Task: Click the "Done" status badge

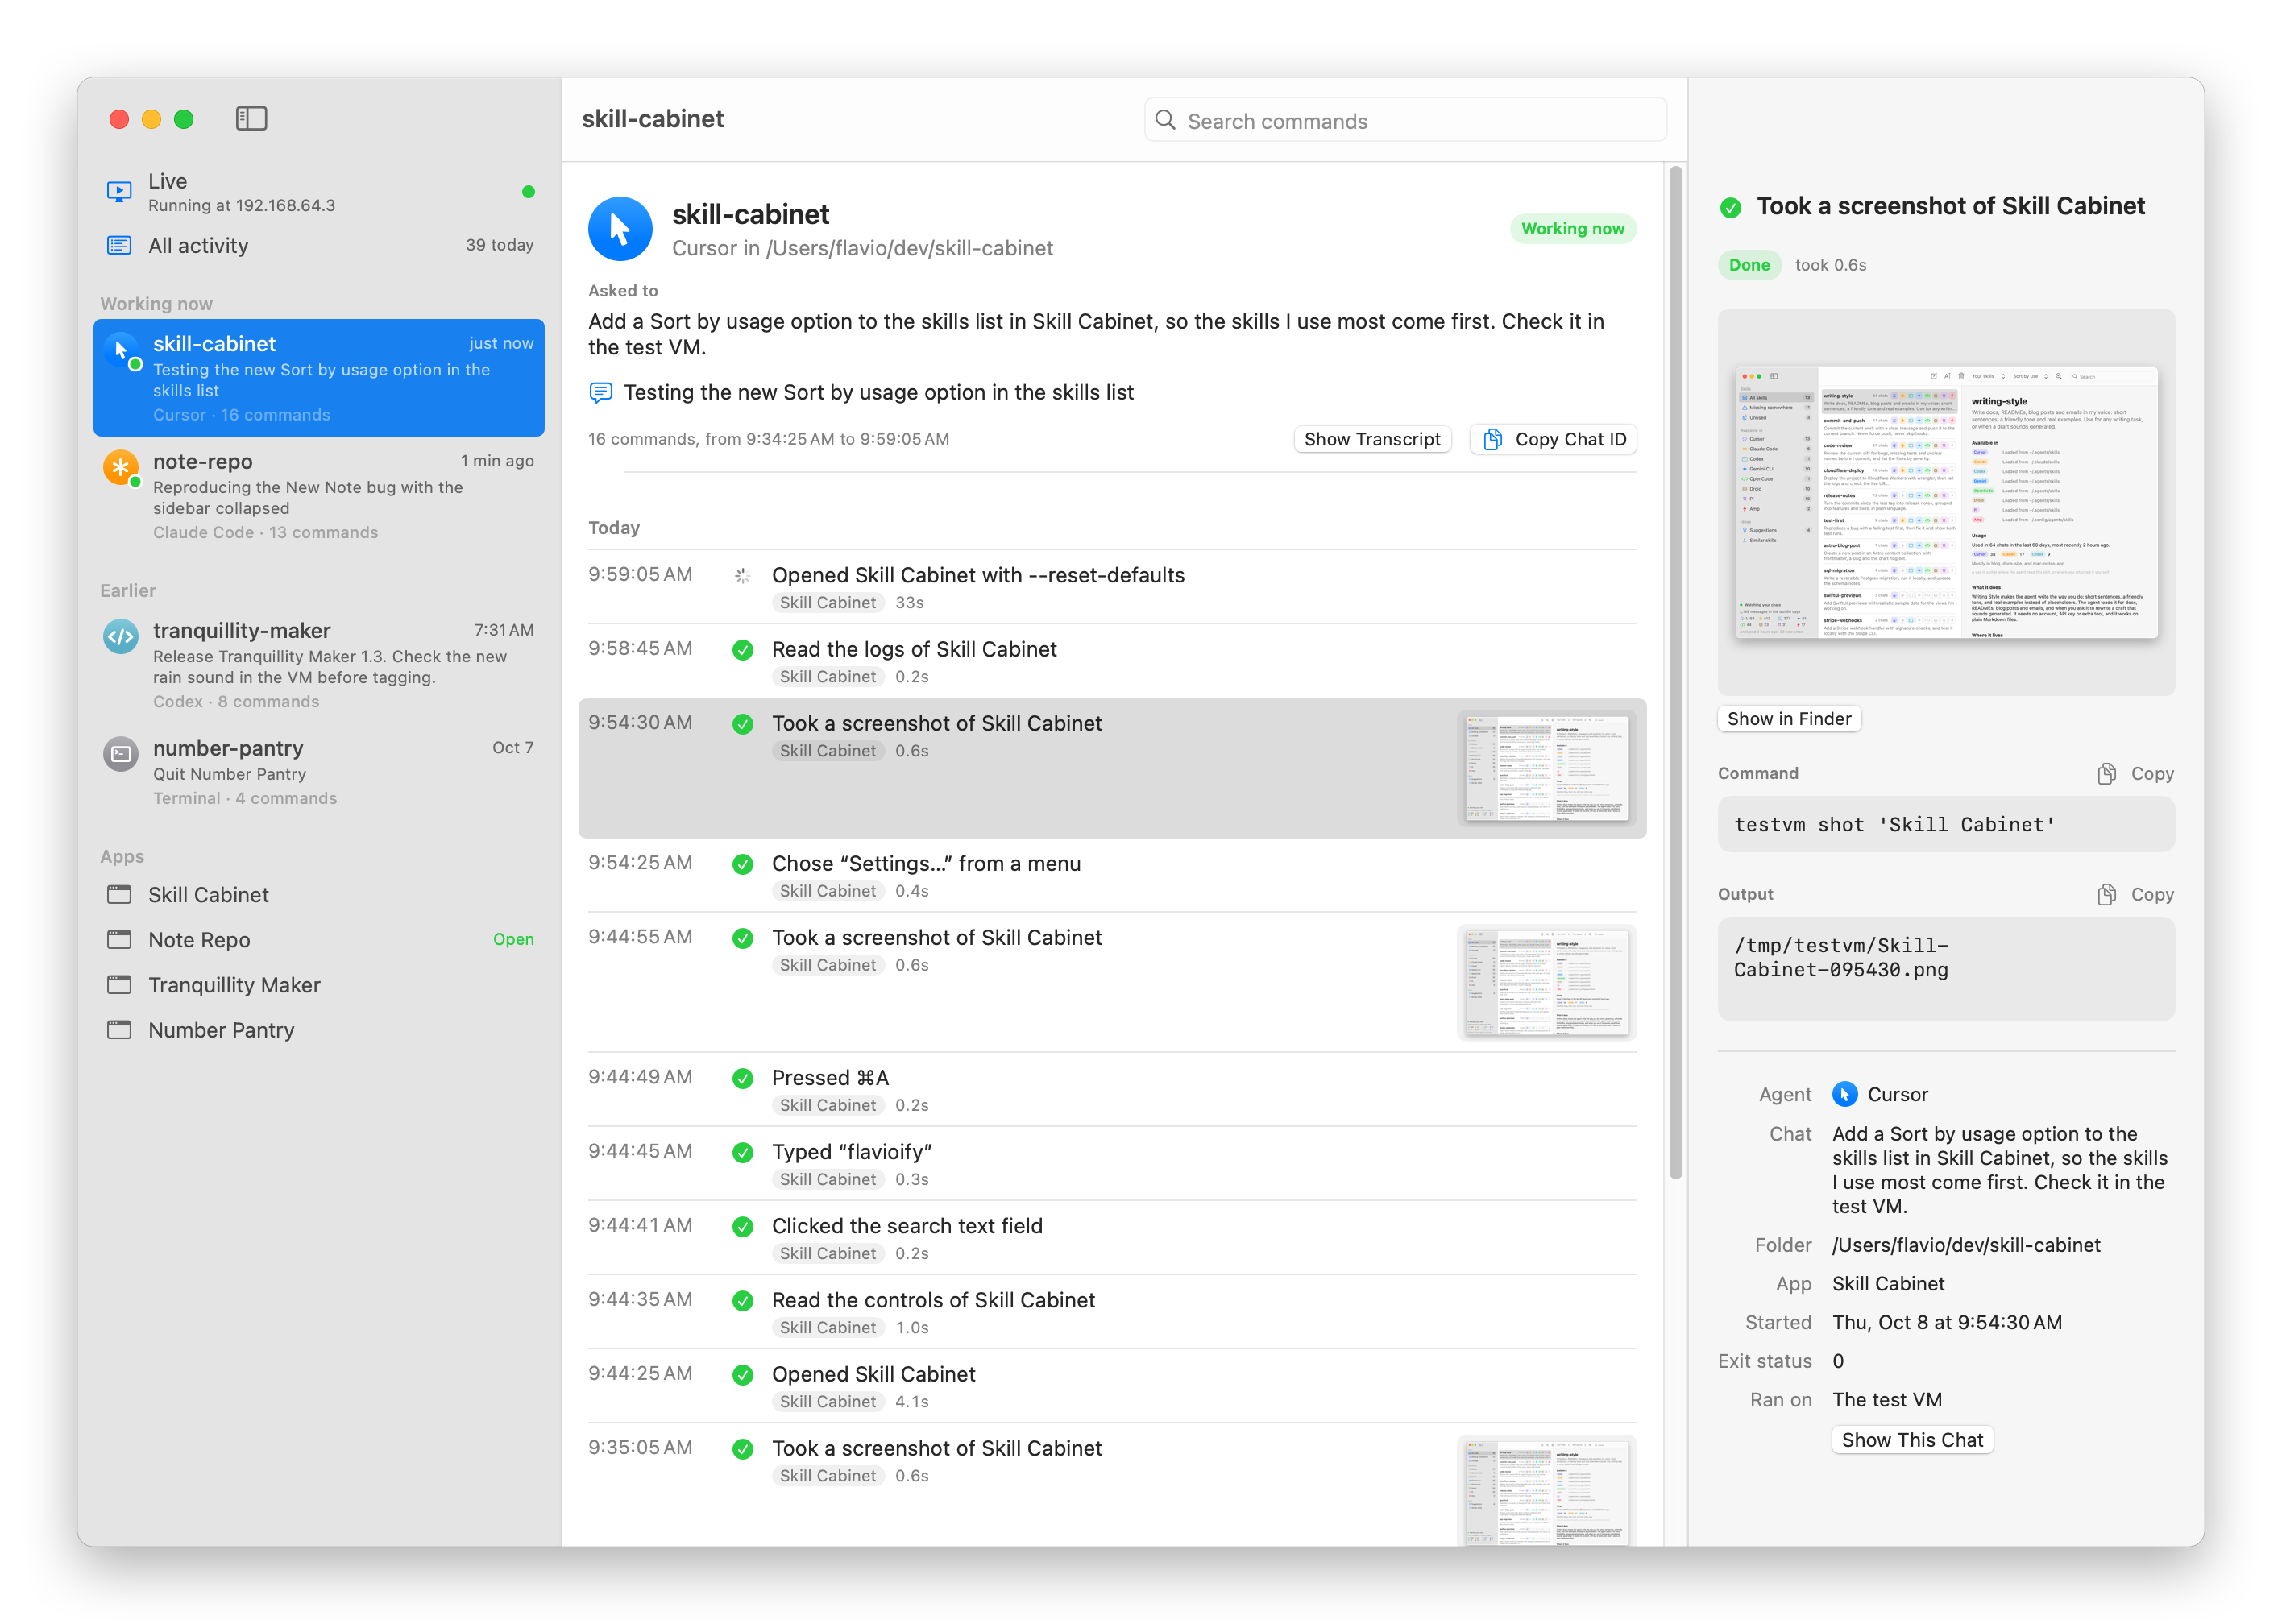Action: (x=1749, y=265)
